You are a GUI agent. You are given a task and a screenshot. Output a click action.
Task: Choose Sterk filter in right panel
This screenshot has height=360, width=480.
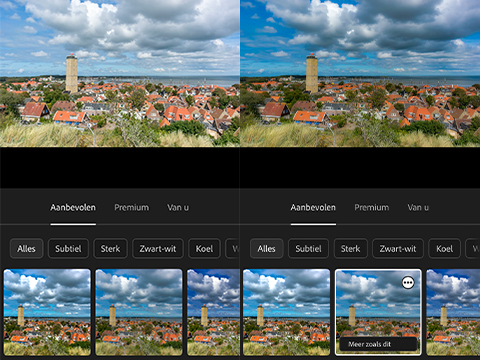[350, 249]
